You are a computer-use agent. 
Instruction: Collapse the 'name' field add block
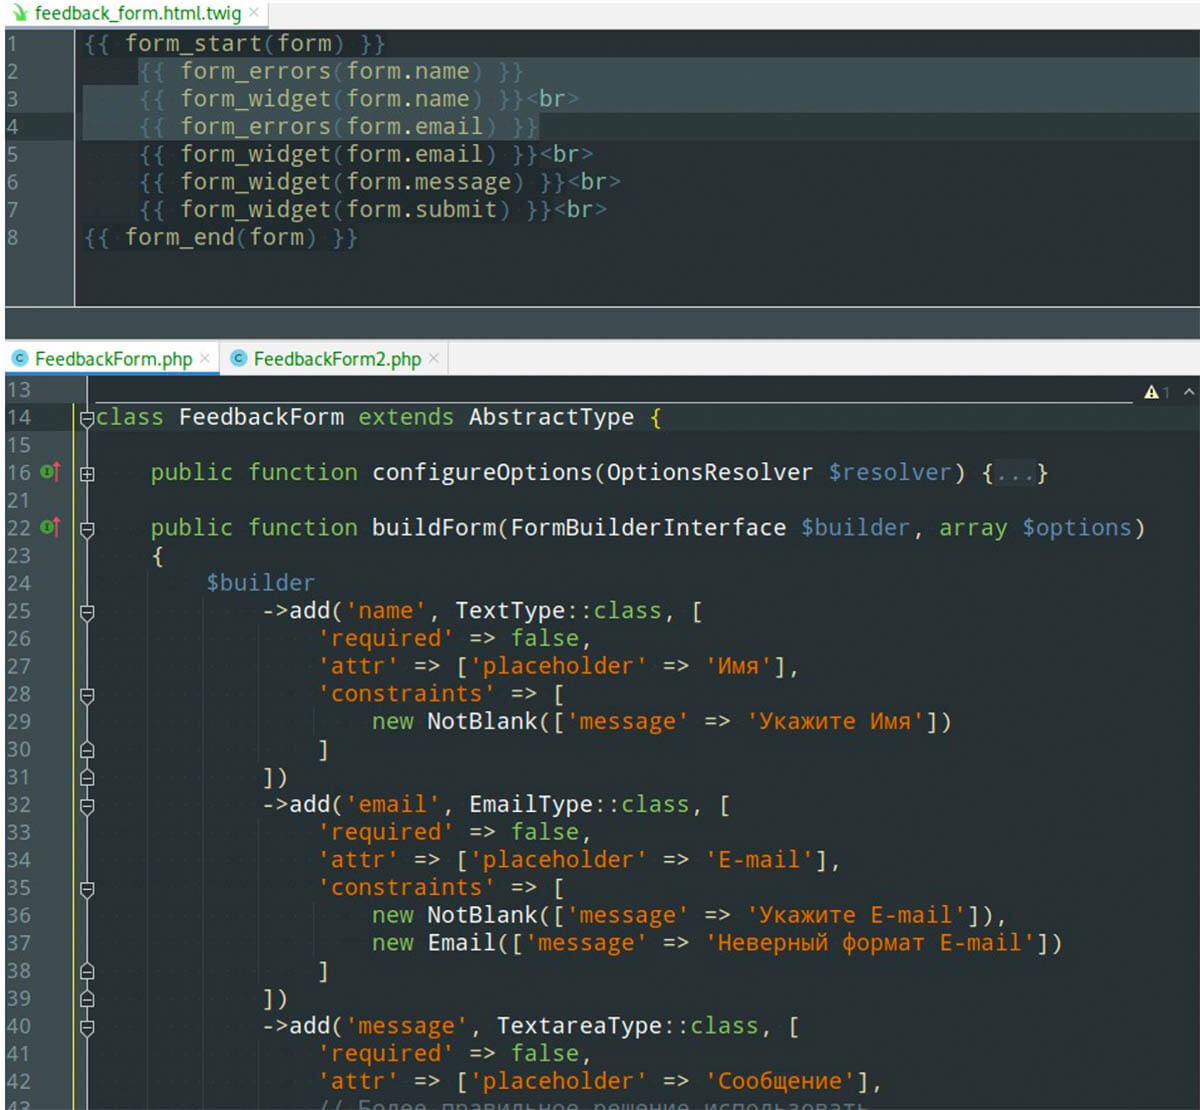(x=87, y=612)
